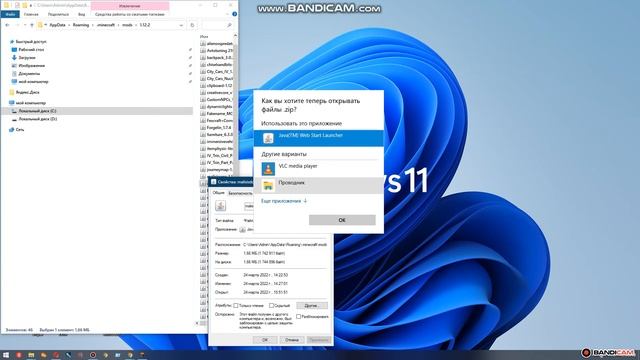Viewport: 640px width, 360px height.
Task: Open the Windows Start button
Action: [x=6, y=355]
